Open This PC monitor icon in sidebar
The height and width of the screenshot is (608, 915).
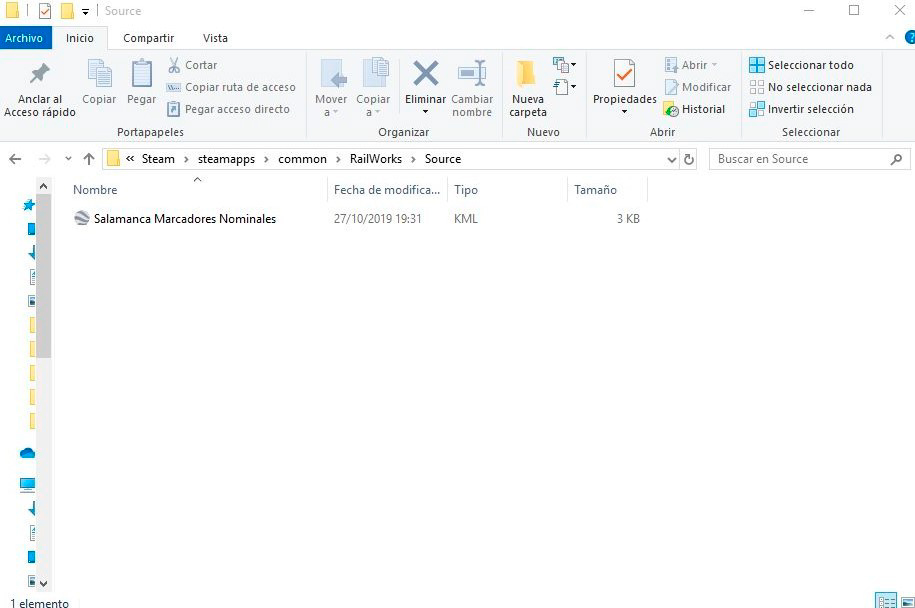pyautogui.click(x=27, y=484)
